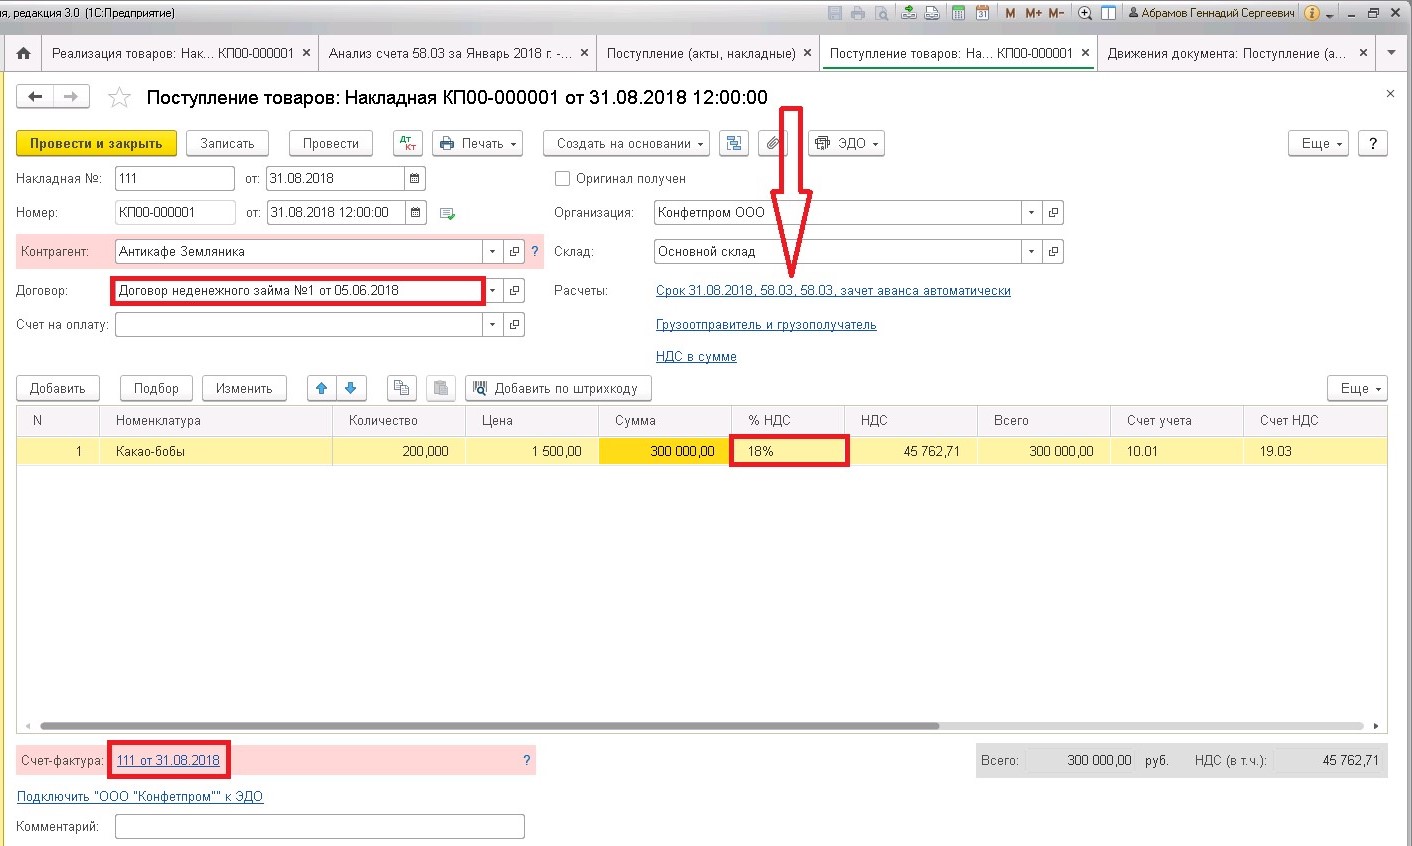The width and height of the screenshot is (1412, 846).
Task: Move table row down with blue arrow
Action: point(351,388)
